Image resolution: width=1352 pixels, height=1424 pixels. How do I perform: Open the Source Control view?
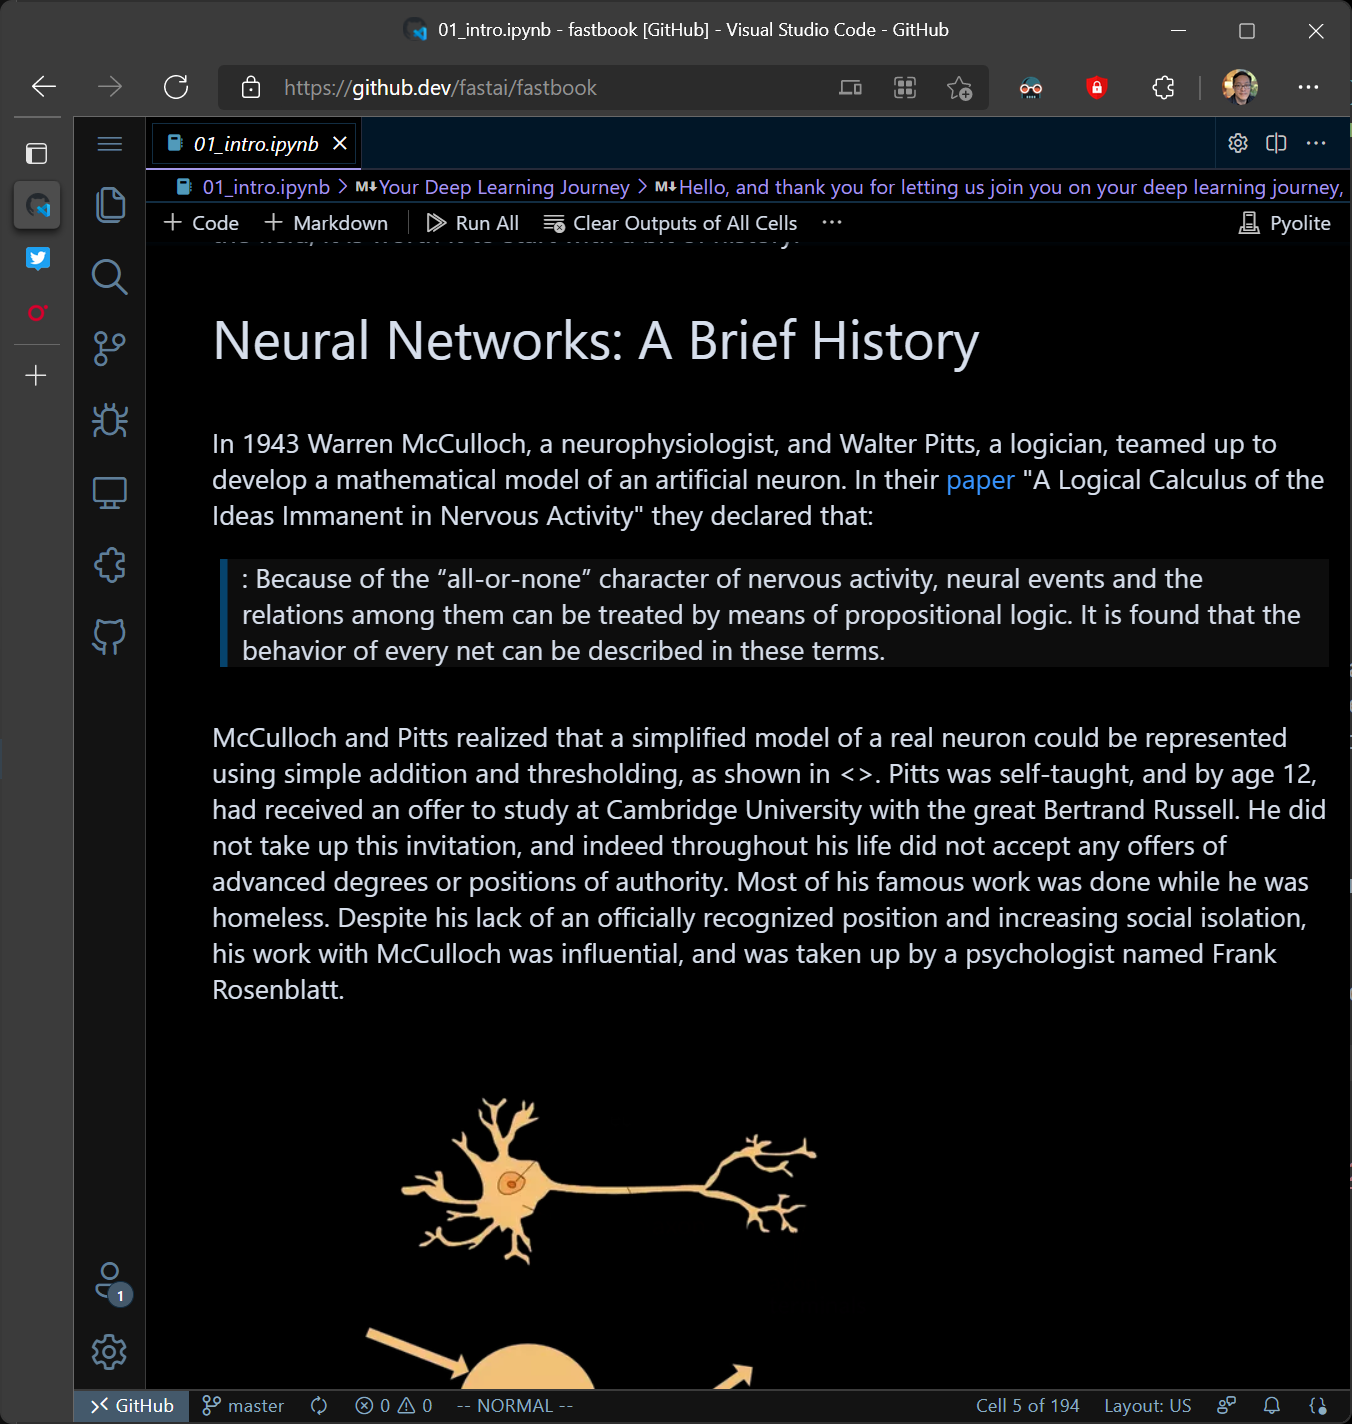(109, 349)
